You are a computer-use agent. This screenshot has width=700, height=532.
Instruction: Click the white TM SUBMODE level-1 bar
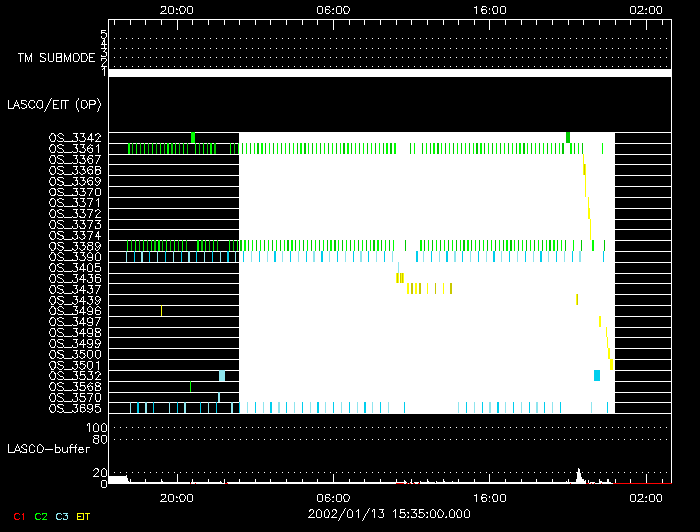tap(389, 73)
